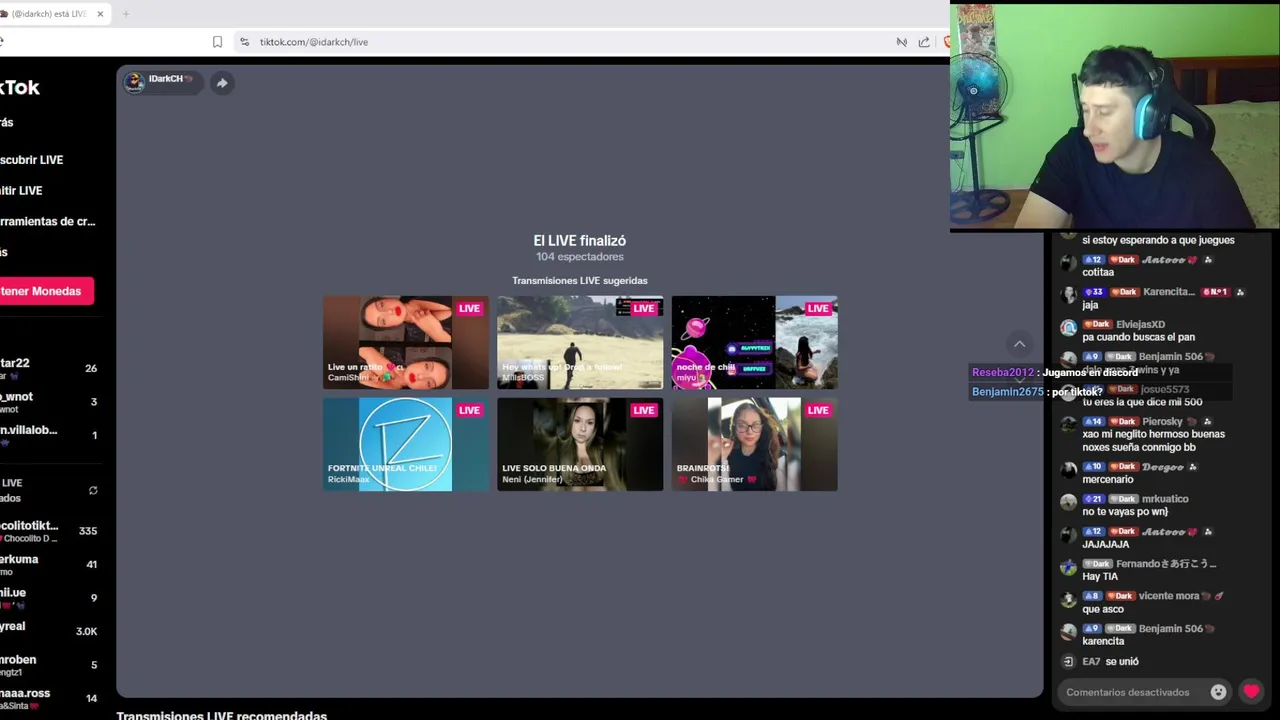Open LIVE SOLO BUENA ONDA by Neni
Screen dimensions: 1280x720
coord(580,444)
